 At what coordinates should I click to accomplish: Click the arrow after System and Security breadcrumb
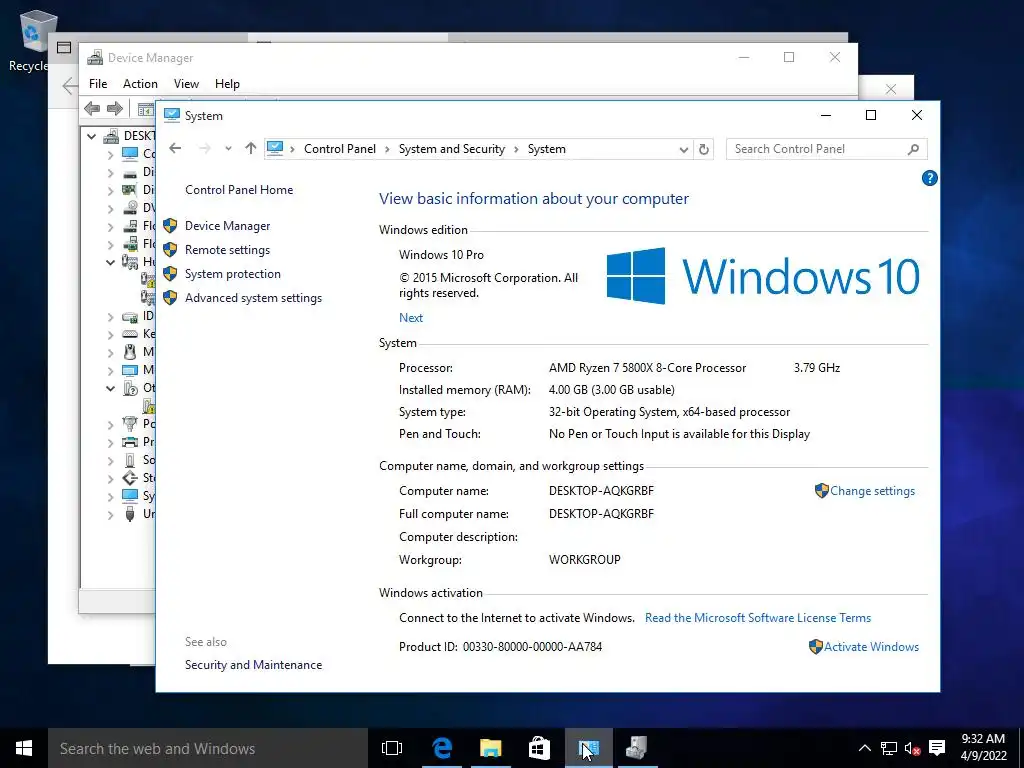coord(516,149)
